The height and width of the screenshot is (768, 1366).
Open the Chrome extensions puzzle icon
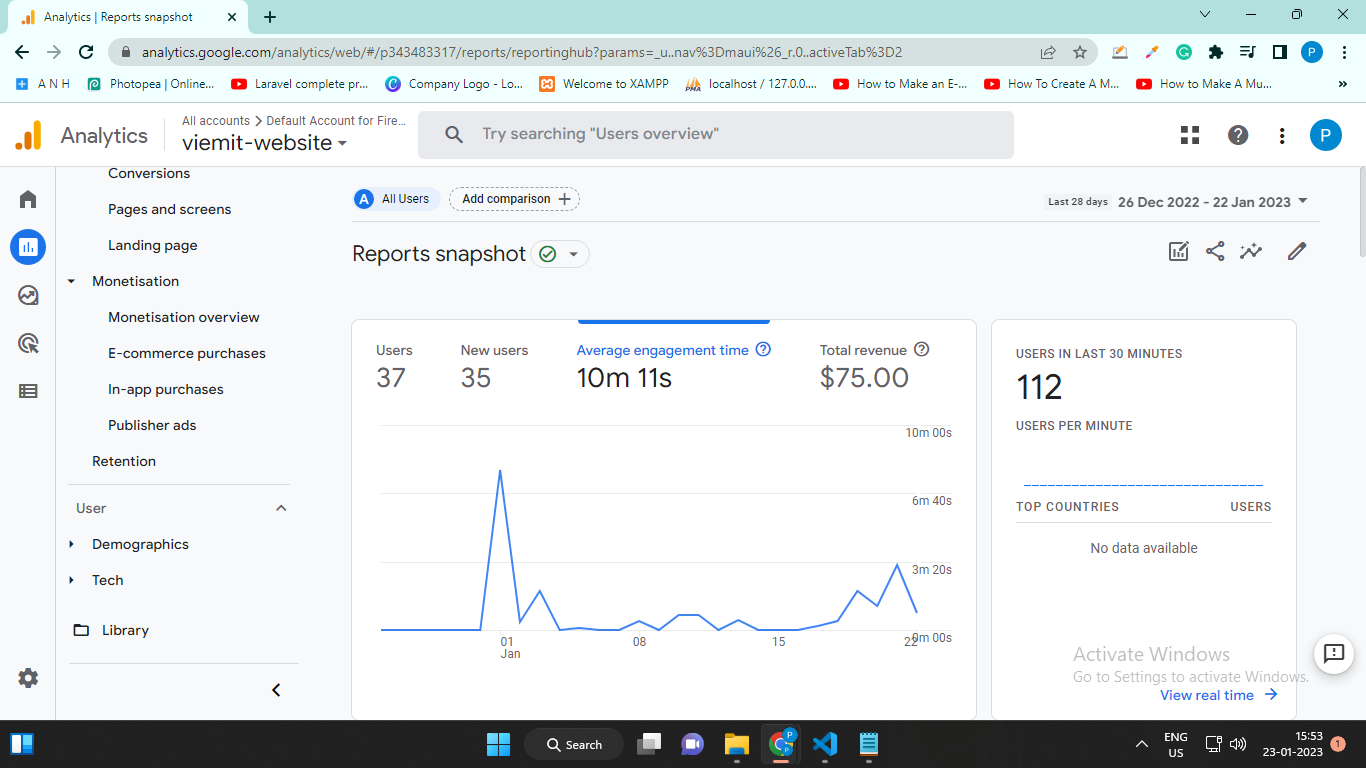tap(1216, 52)
